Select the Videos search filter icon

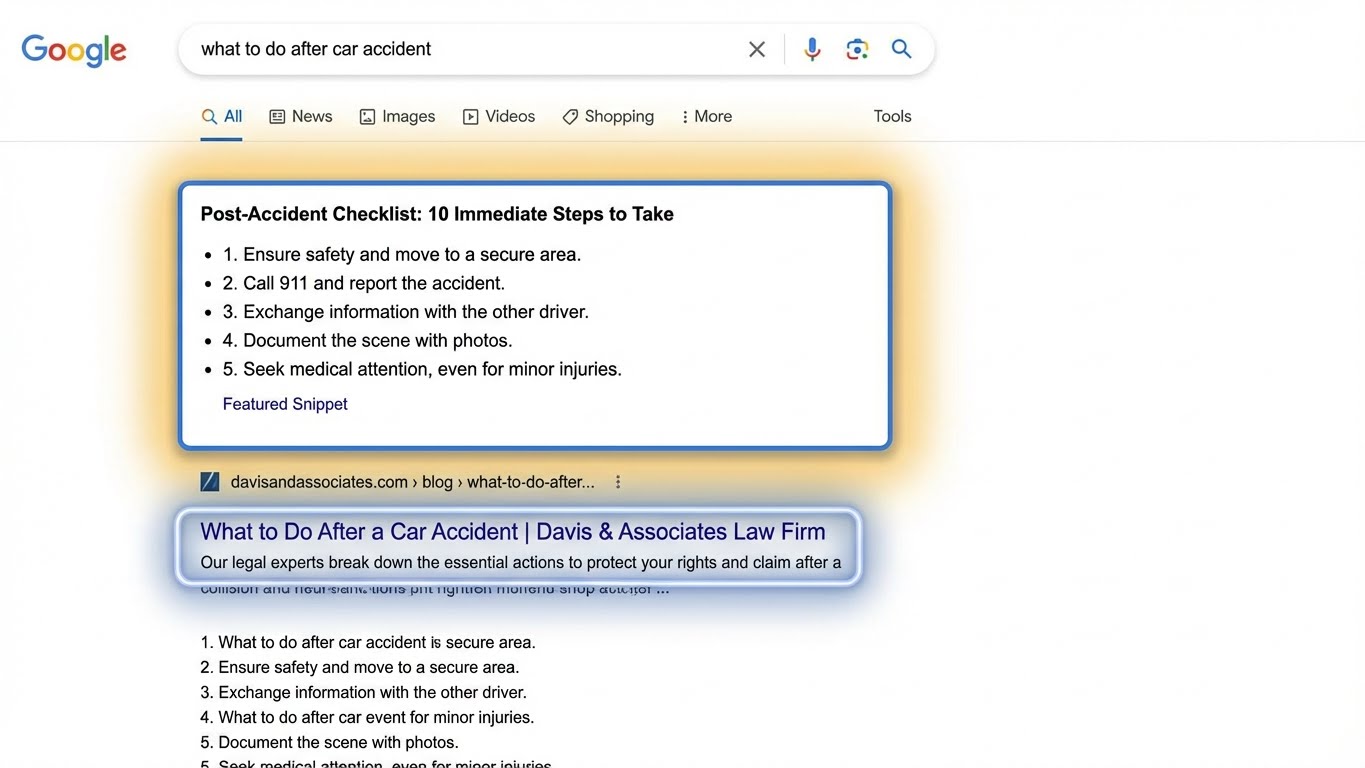click(x=469, y=116)
